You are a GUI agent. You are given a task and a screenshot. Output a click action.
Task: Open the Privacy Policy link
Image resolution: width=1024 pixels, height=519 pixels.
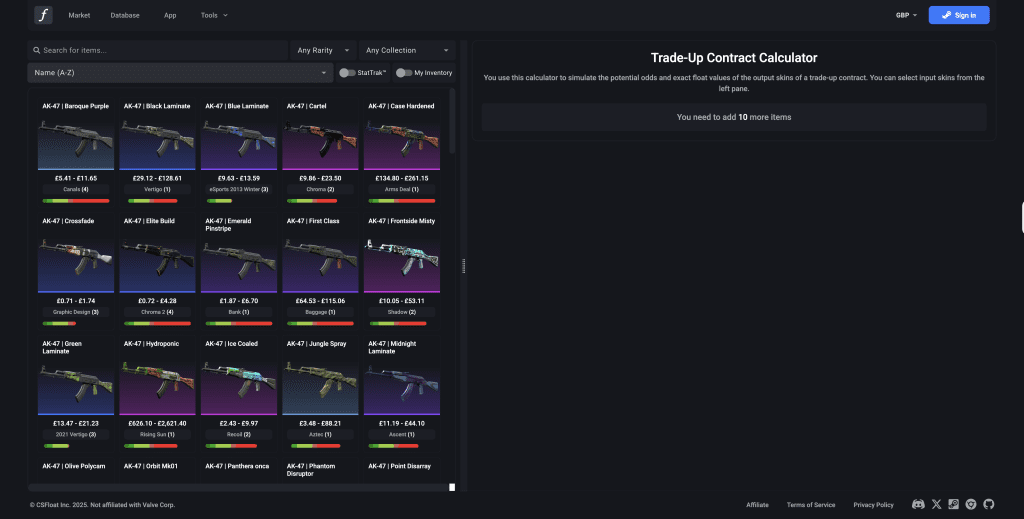tap(873, 505)
